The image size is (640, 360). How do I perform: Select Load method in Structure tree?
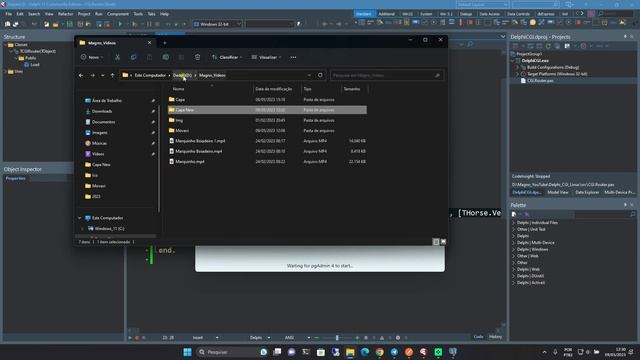click(x=35, y=64)
